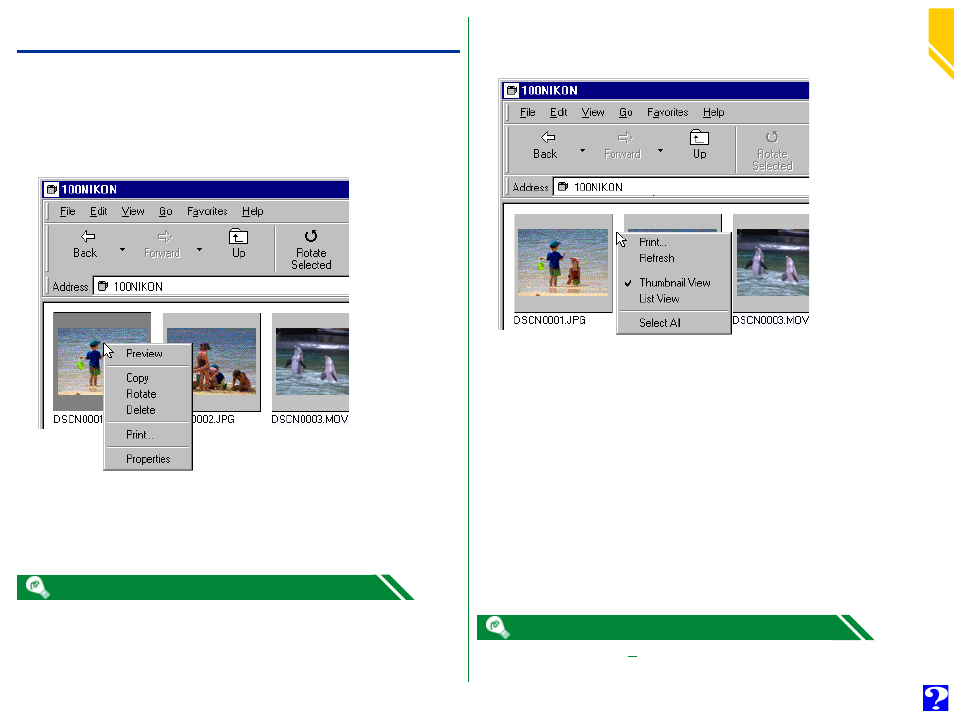Click Back arrow in window with Preview menu
Screen dimensions: 954x715
pyautogui.click(x=88, y=236)
